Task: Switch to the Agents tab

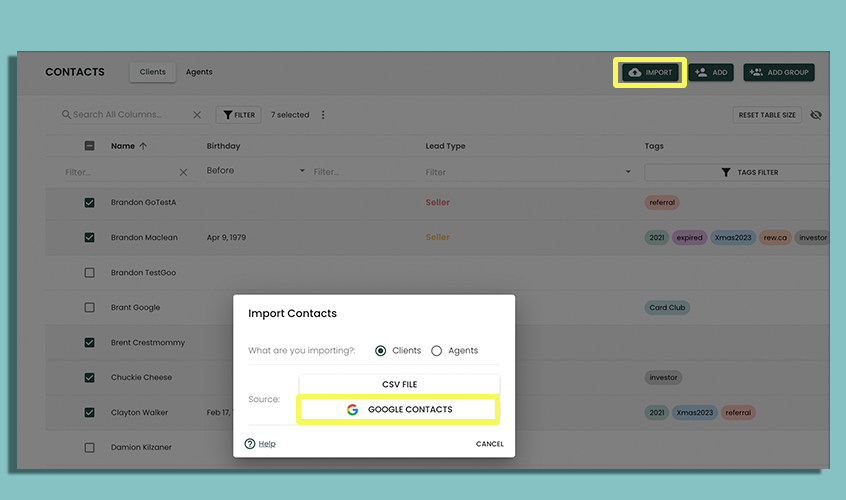Action: click(199, 72)
